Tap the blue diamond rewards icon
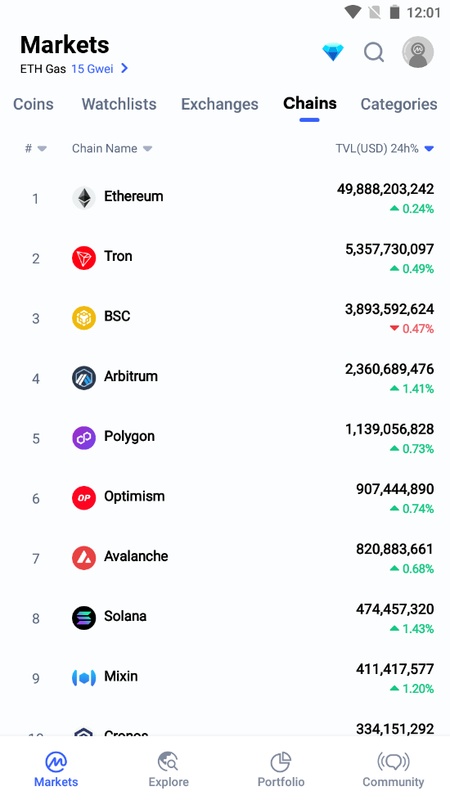The height and width of the screenshot is (800, 450). 333,52
